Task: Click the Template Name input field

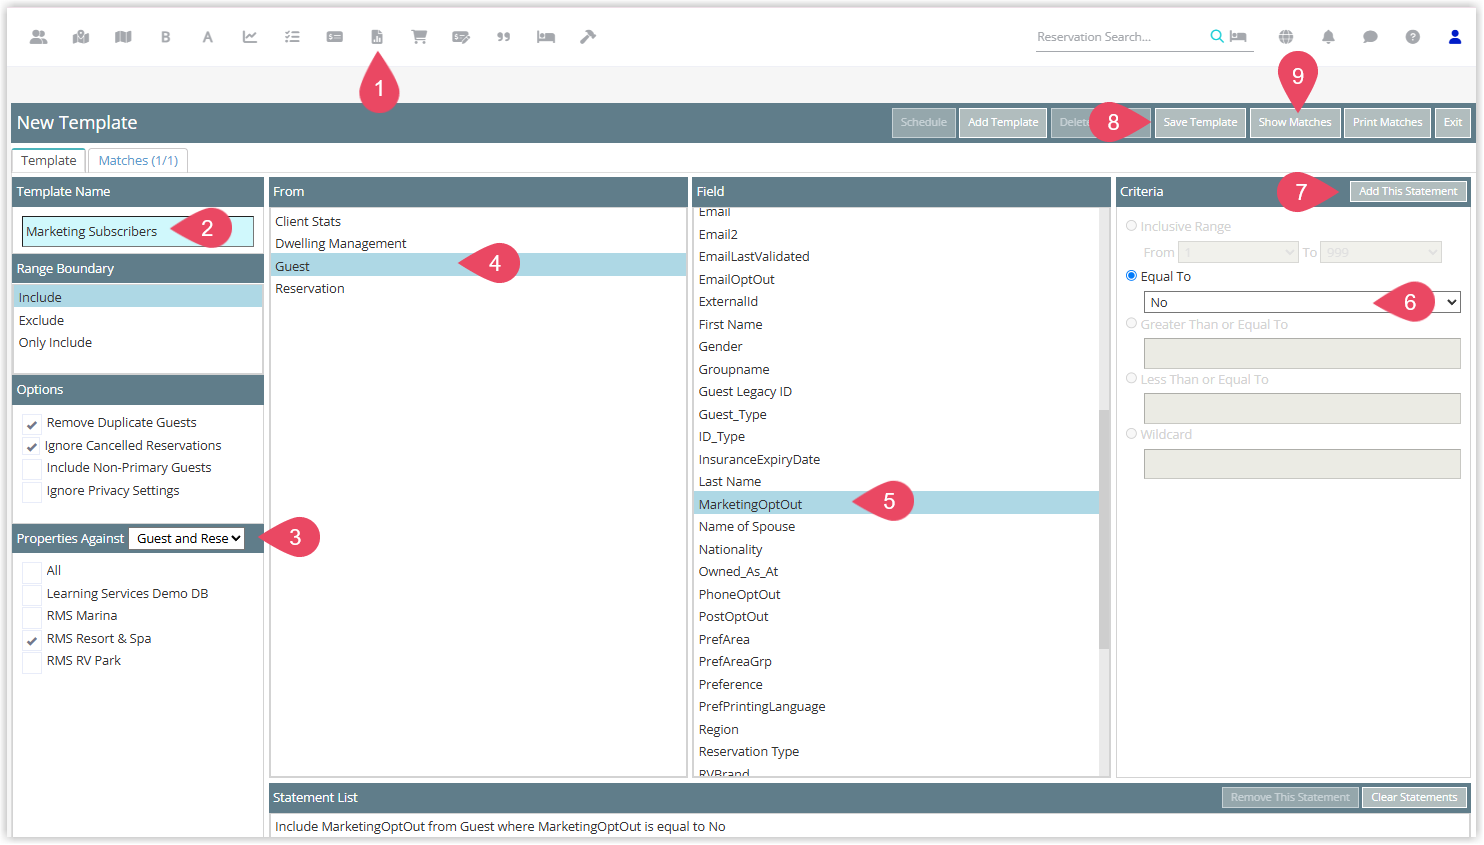Action: pyautogui.click(x=138, y=231)
